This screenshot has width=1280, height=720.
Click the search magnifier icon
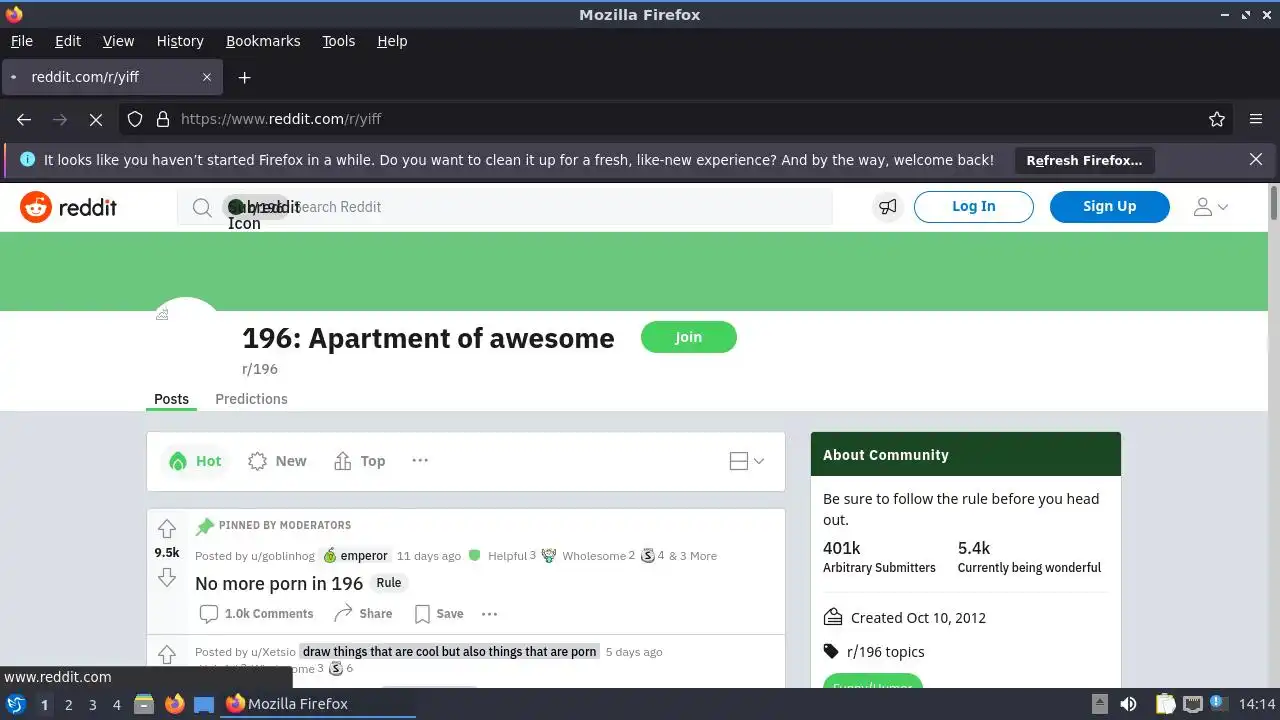point(202,207)
